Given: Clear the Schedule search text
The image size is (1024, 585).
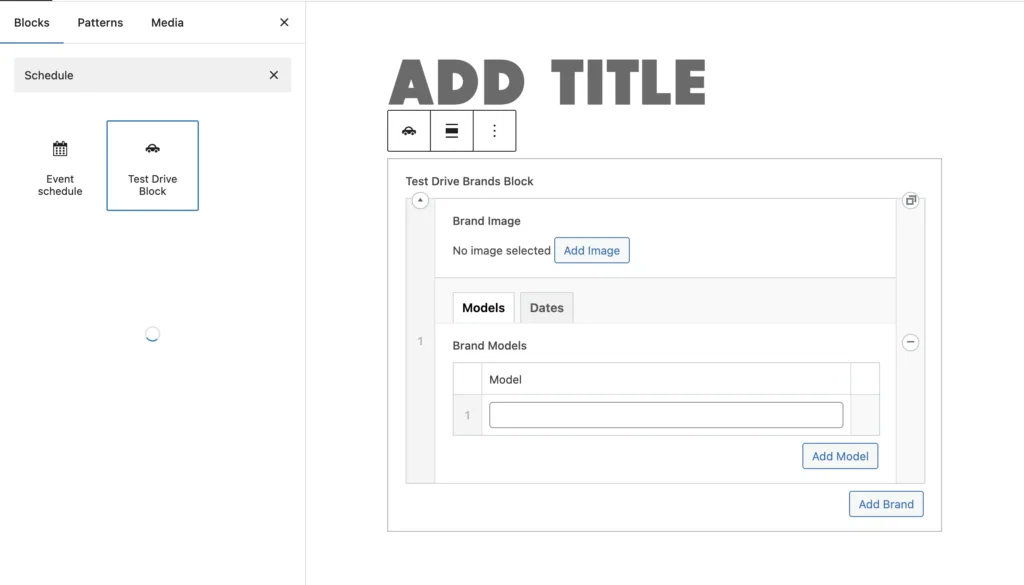Looking at the screenshot, I should point(274,75).
